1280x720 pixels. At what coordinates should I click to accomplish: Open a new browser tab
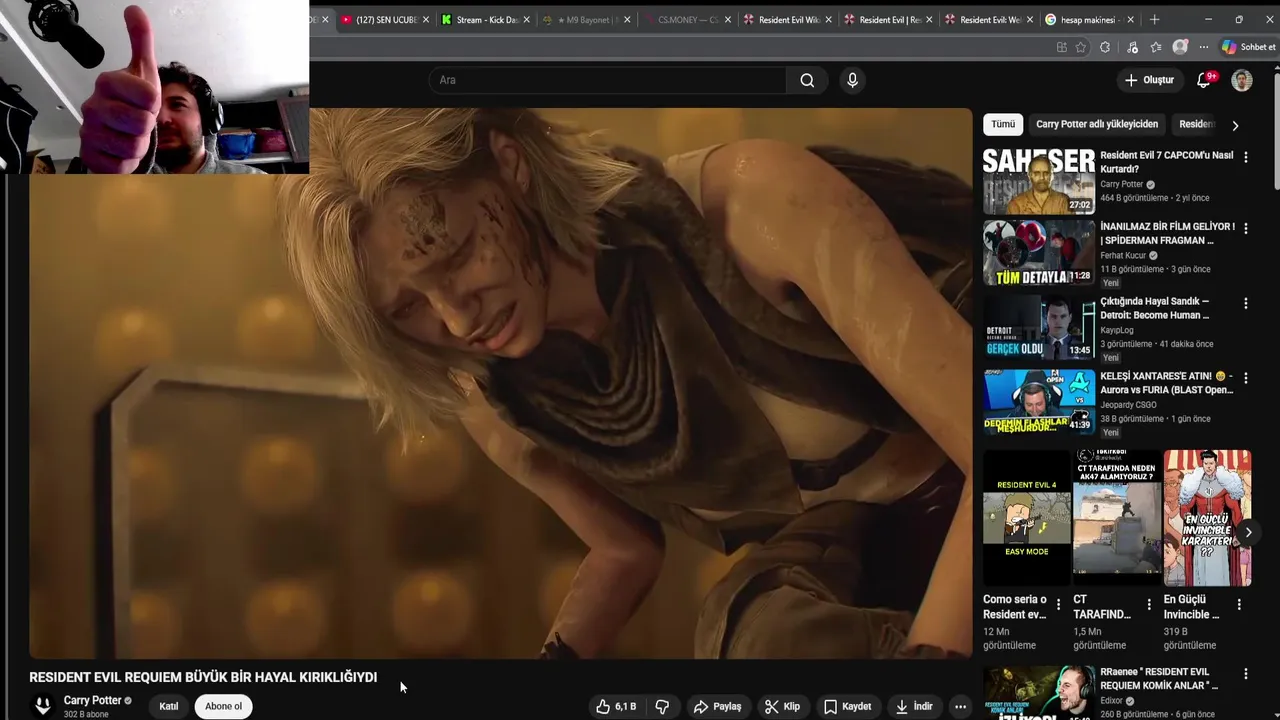click(x=1154, y=19)
